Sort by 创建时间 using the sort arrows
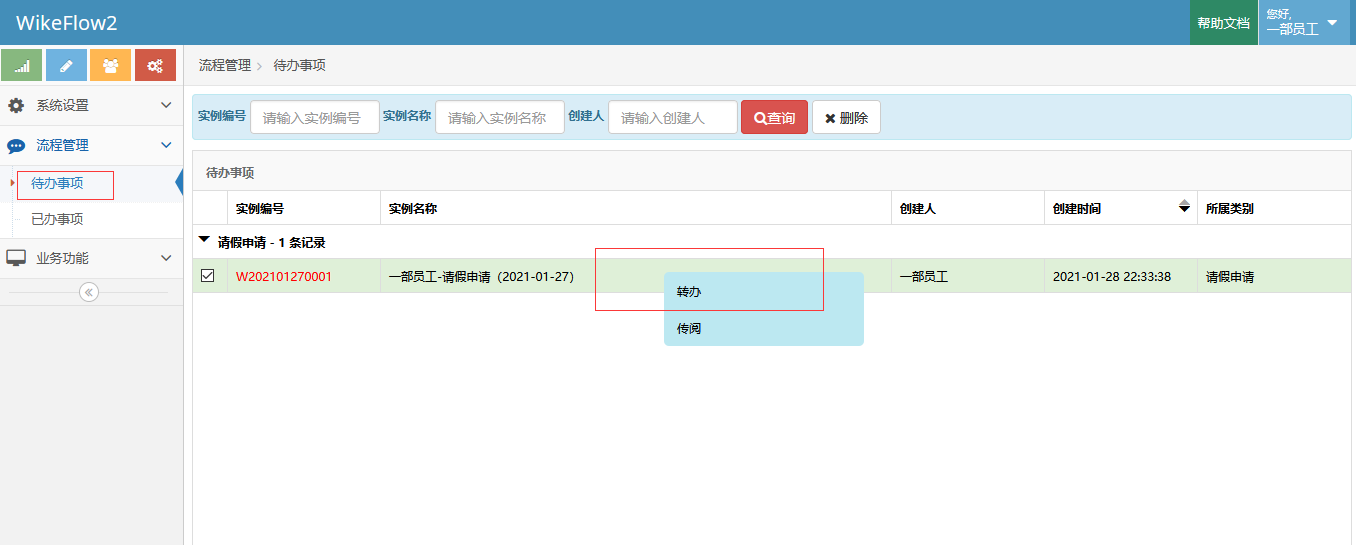Screen dimensions: 1356x545 (1185, 207)
